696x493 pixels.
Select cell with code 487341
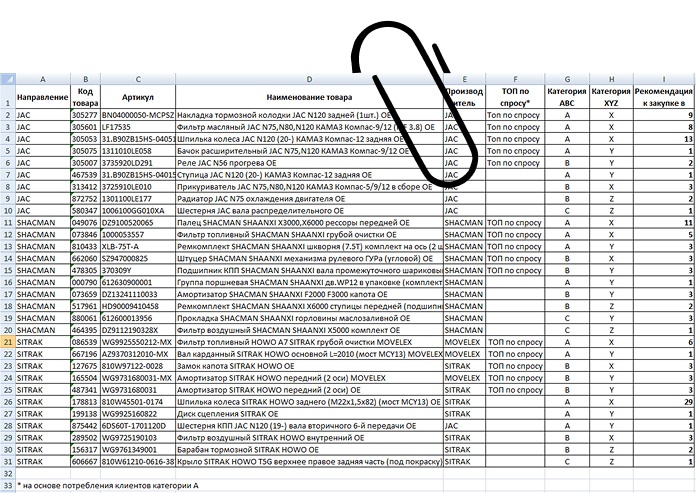85,390
